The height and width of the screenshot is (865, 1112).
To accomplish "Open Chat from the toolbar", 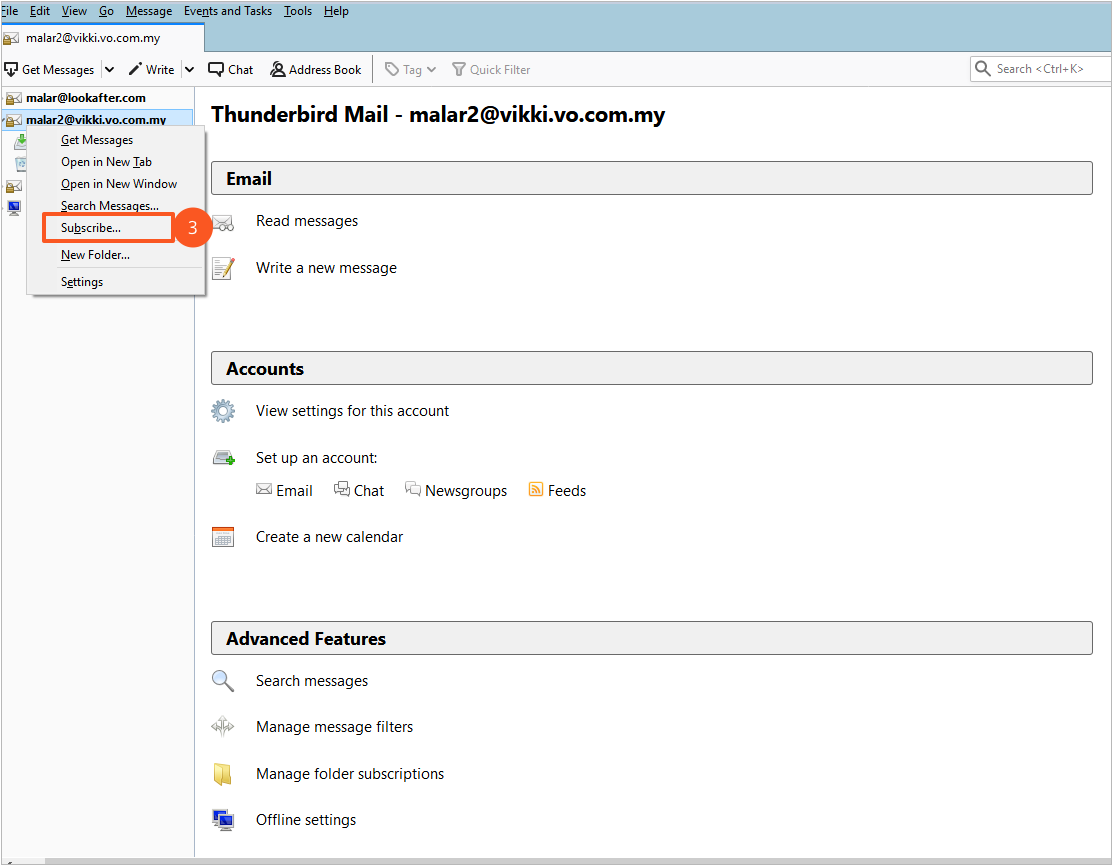I will 230,69.
